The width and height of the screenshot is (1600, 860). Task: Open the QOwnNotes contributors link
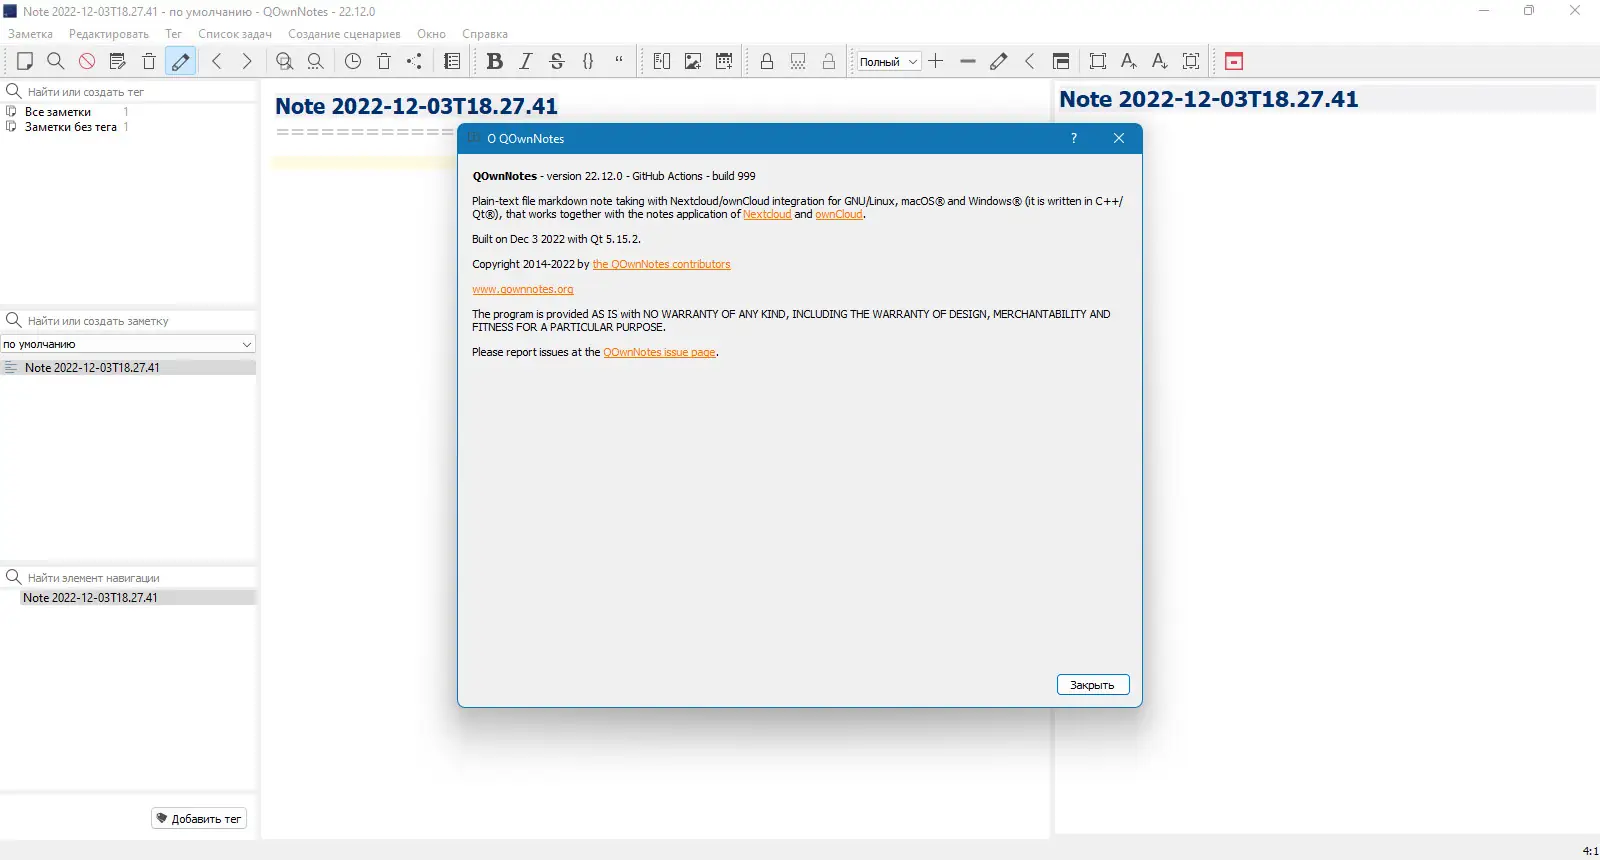pos(661,264)
